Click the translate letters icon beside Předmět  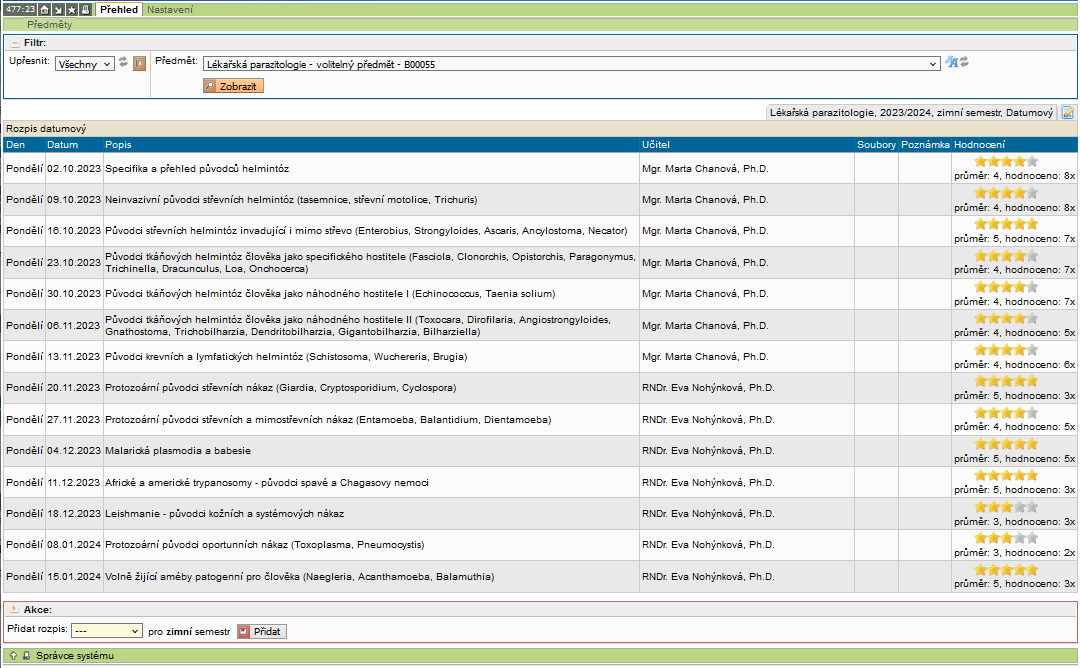[x=952, y=62]
